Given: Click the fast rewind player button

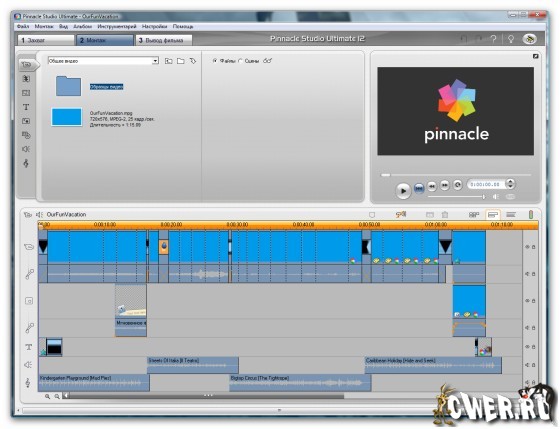Looking at the screenshot, I should pyautogui.click(x=432, y=186).
